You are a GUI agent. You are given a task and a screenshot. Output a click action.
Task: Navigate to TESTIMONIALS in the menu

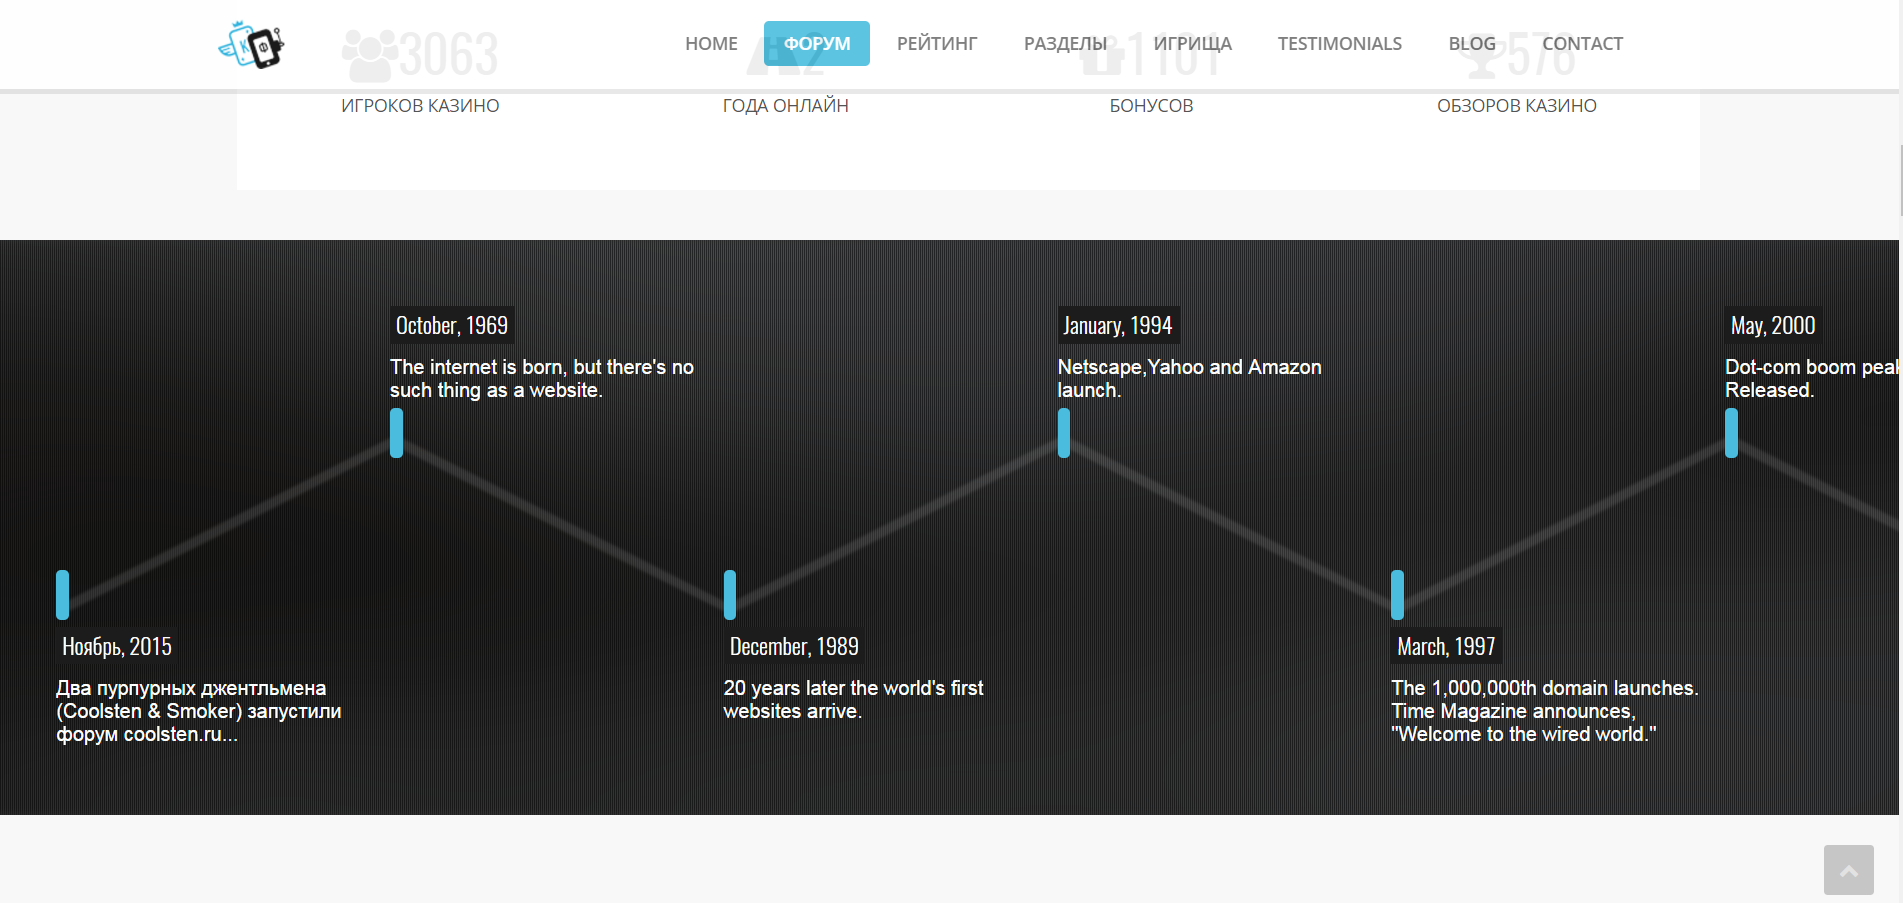click(1340, 44)
